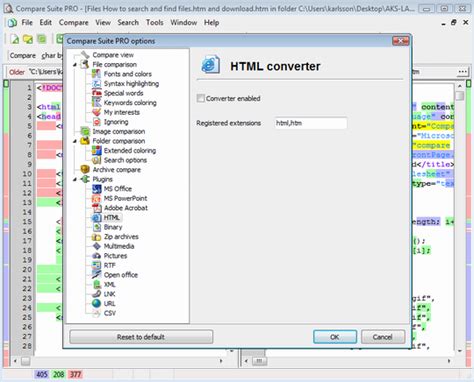Enable the Converter enabled checkbox
The height and width of the screenshot is (382, 474).
click(201, 98)
